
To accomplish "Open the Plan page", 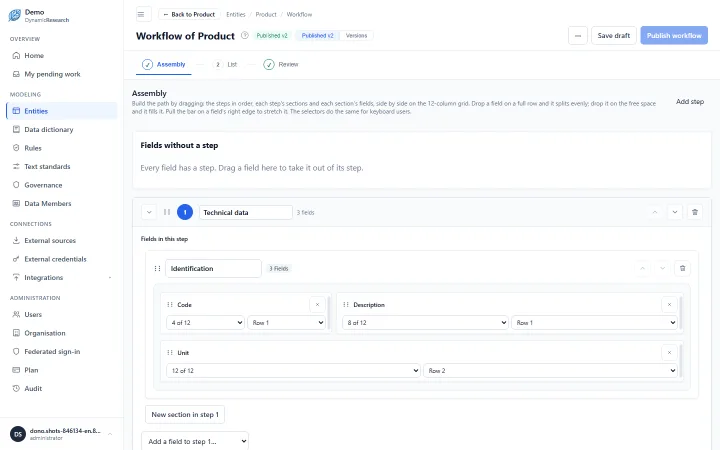I will [x=62, y=370].
